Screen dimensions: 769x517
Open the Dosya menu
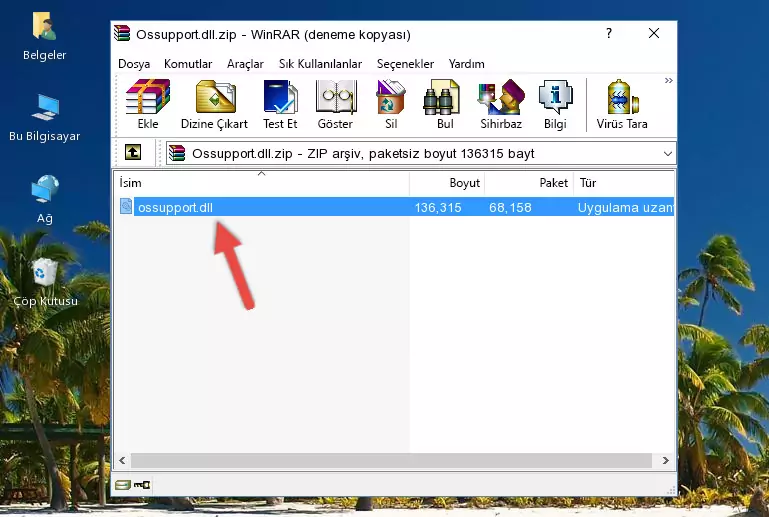point(134,64)
